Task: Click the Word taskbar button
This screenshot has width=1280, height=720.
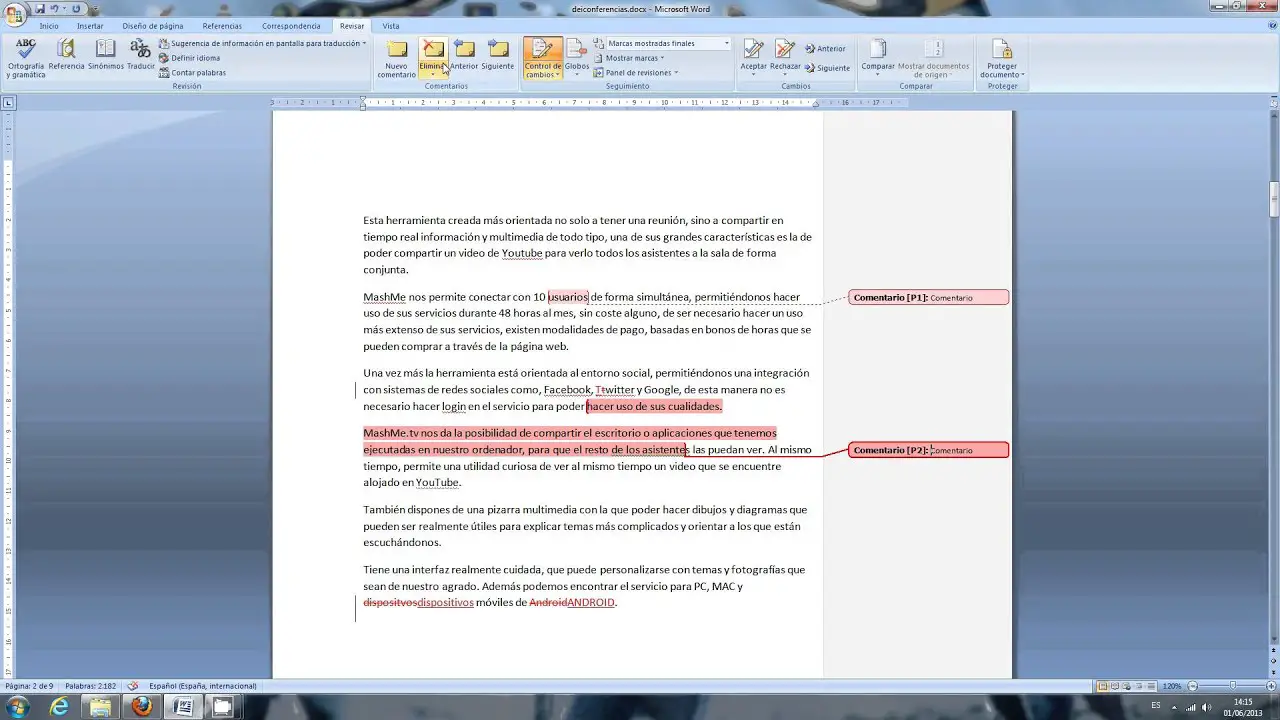Action: (183, 707)
